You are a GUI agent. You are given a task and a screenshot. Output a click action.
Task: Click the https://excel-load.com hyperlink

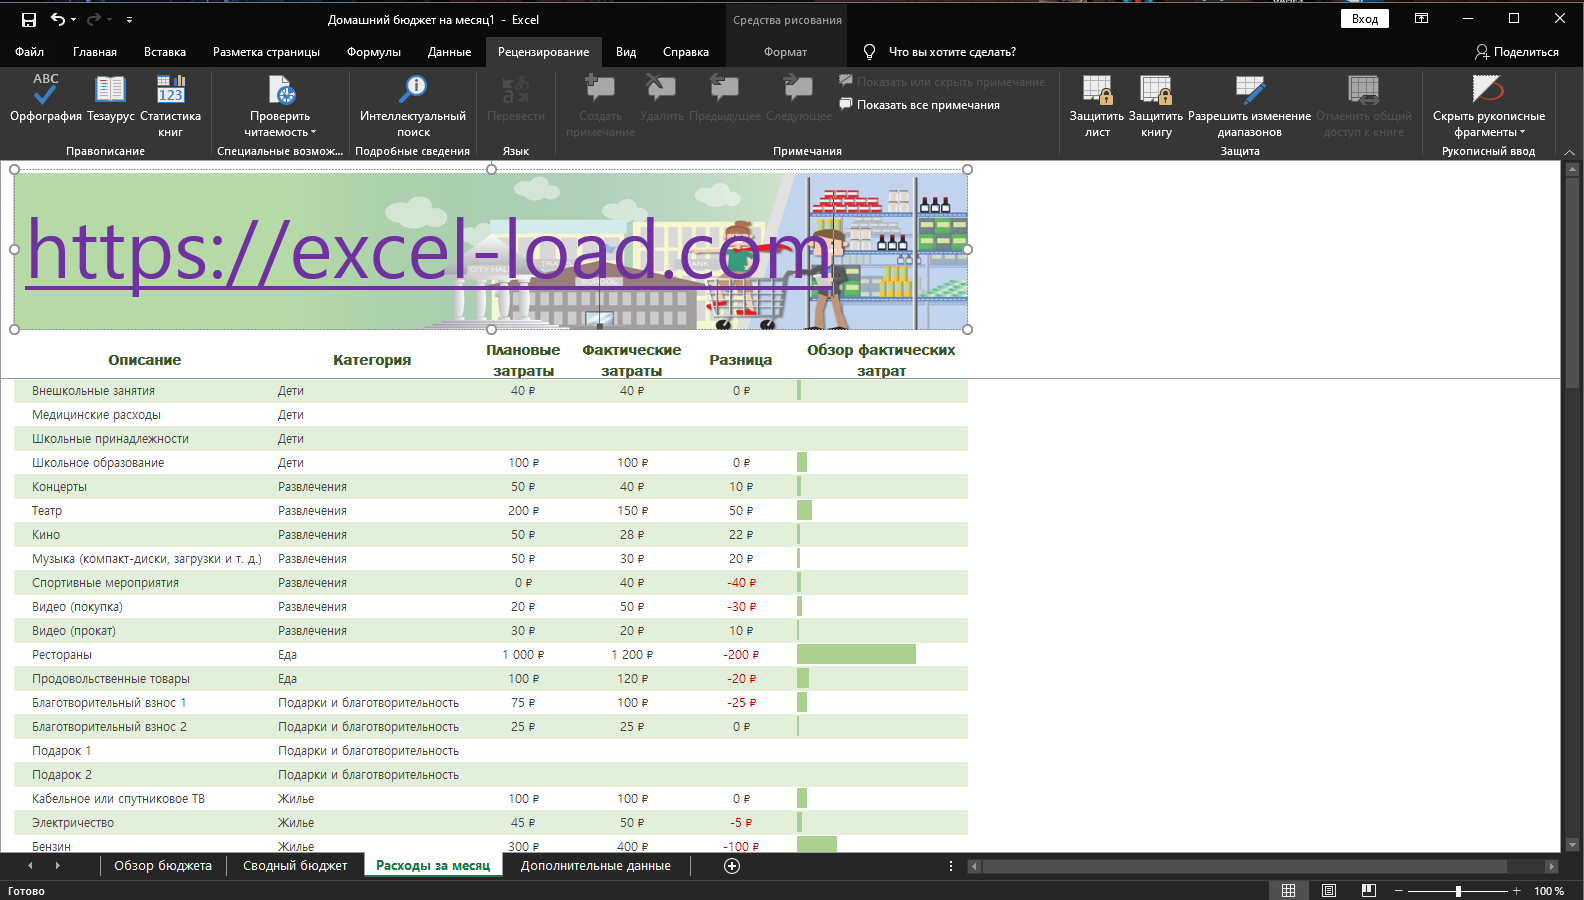[429, 251]
